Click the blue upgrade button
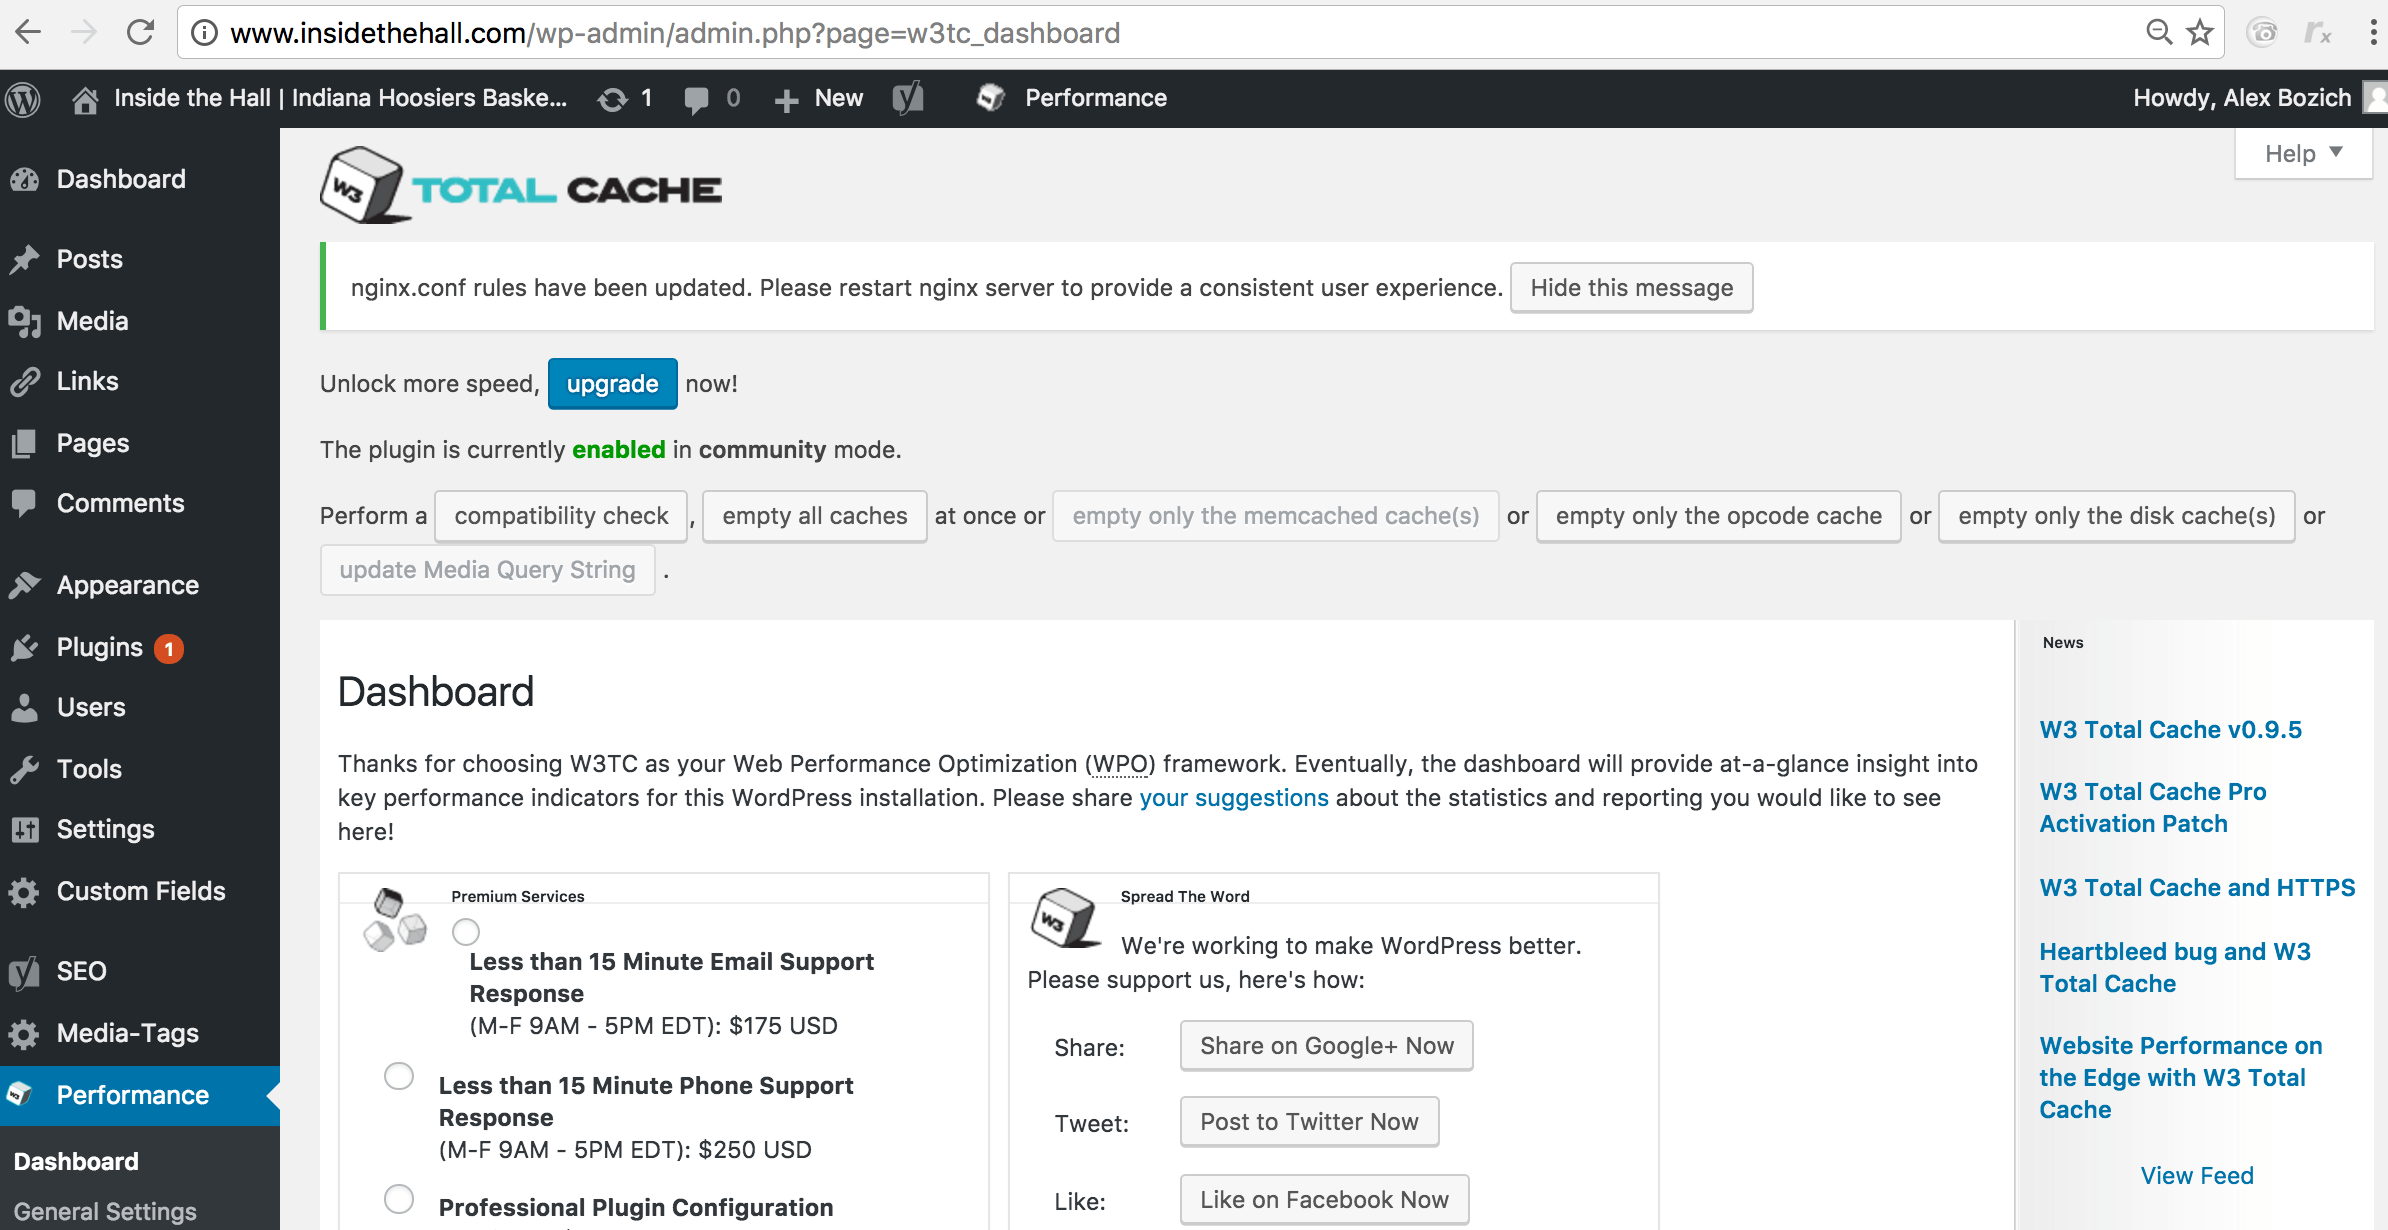The image size is (2388, 1230). point(612,384)
